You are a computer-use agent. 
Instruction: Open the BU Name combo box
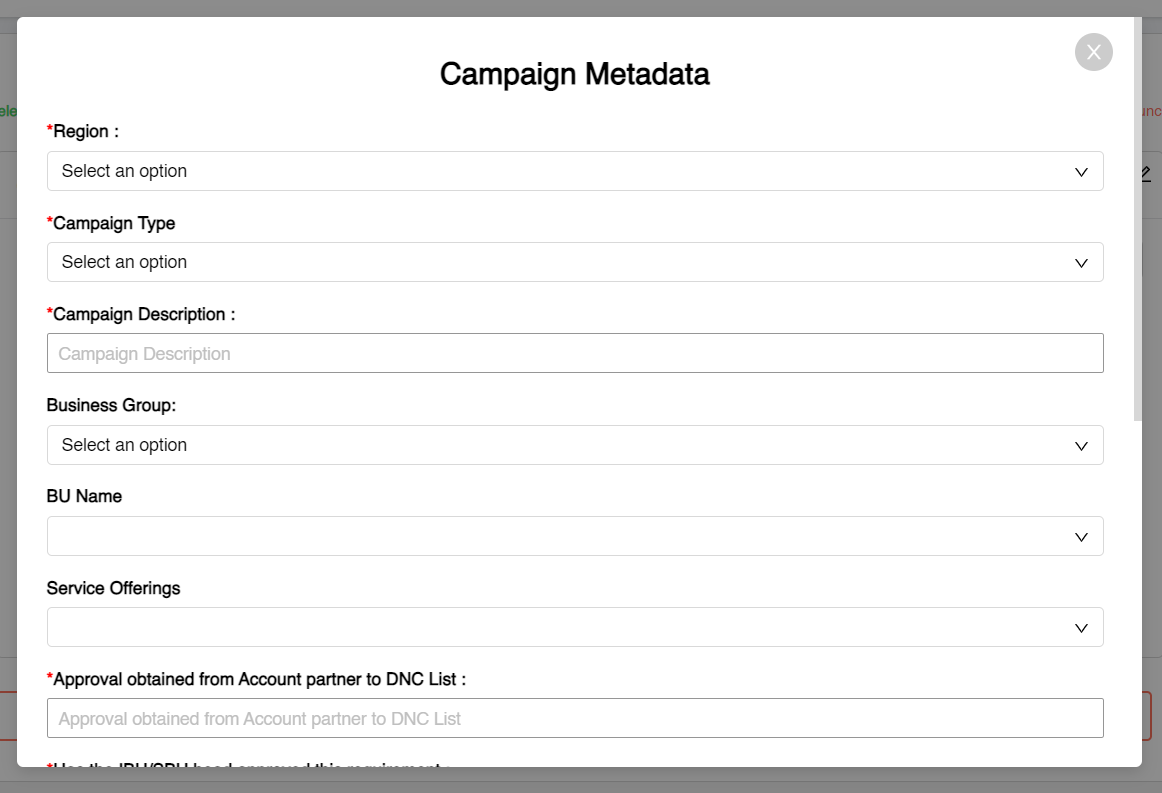(575, 536)
